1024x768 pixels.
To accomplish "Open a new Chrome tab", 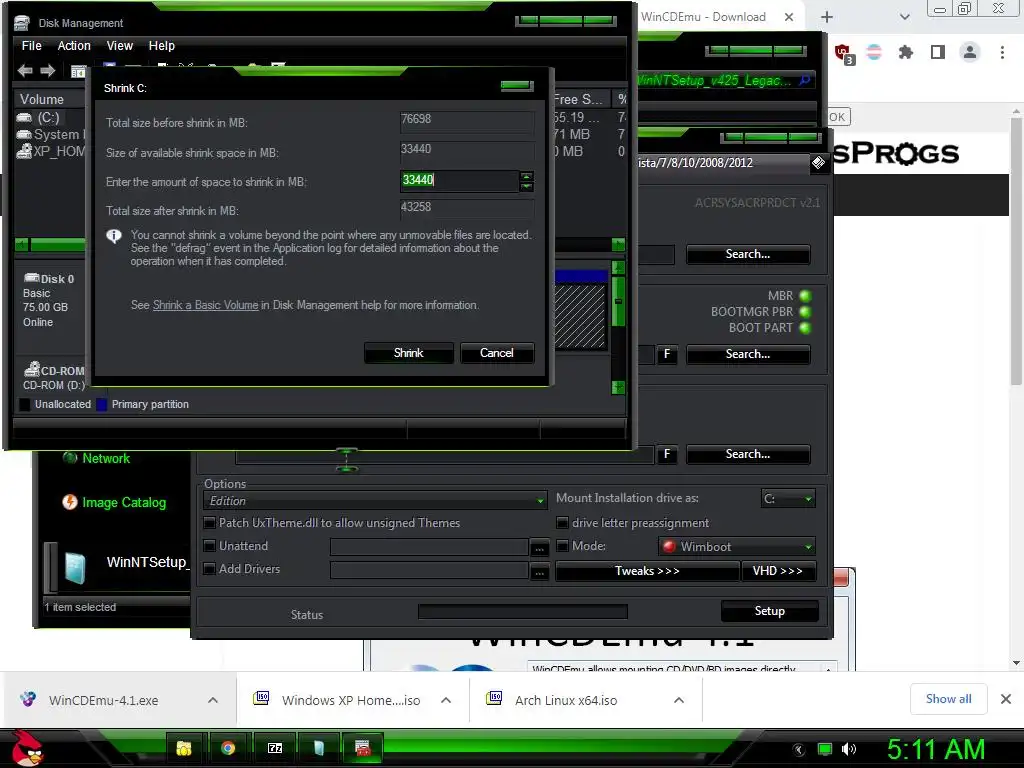I will click(x=827, y=17).
